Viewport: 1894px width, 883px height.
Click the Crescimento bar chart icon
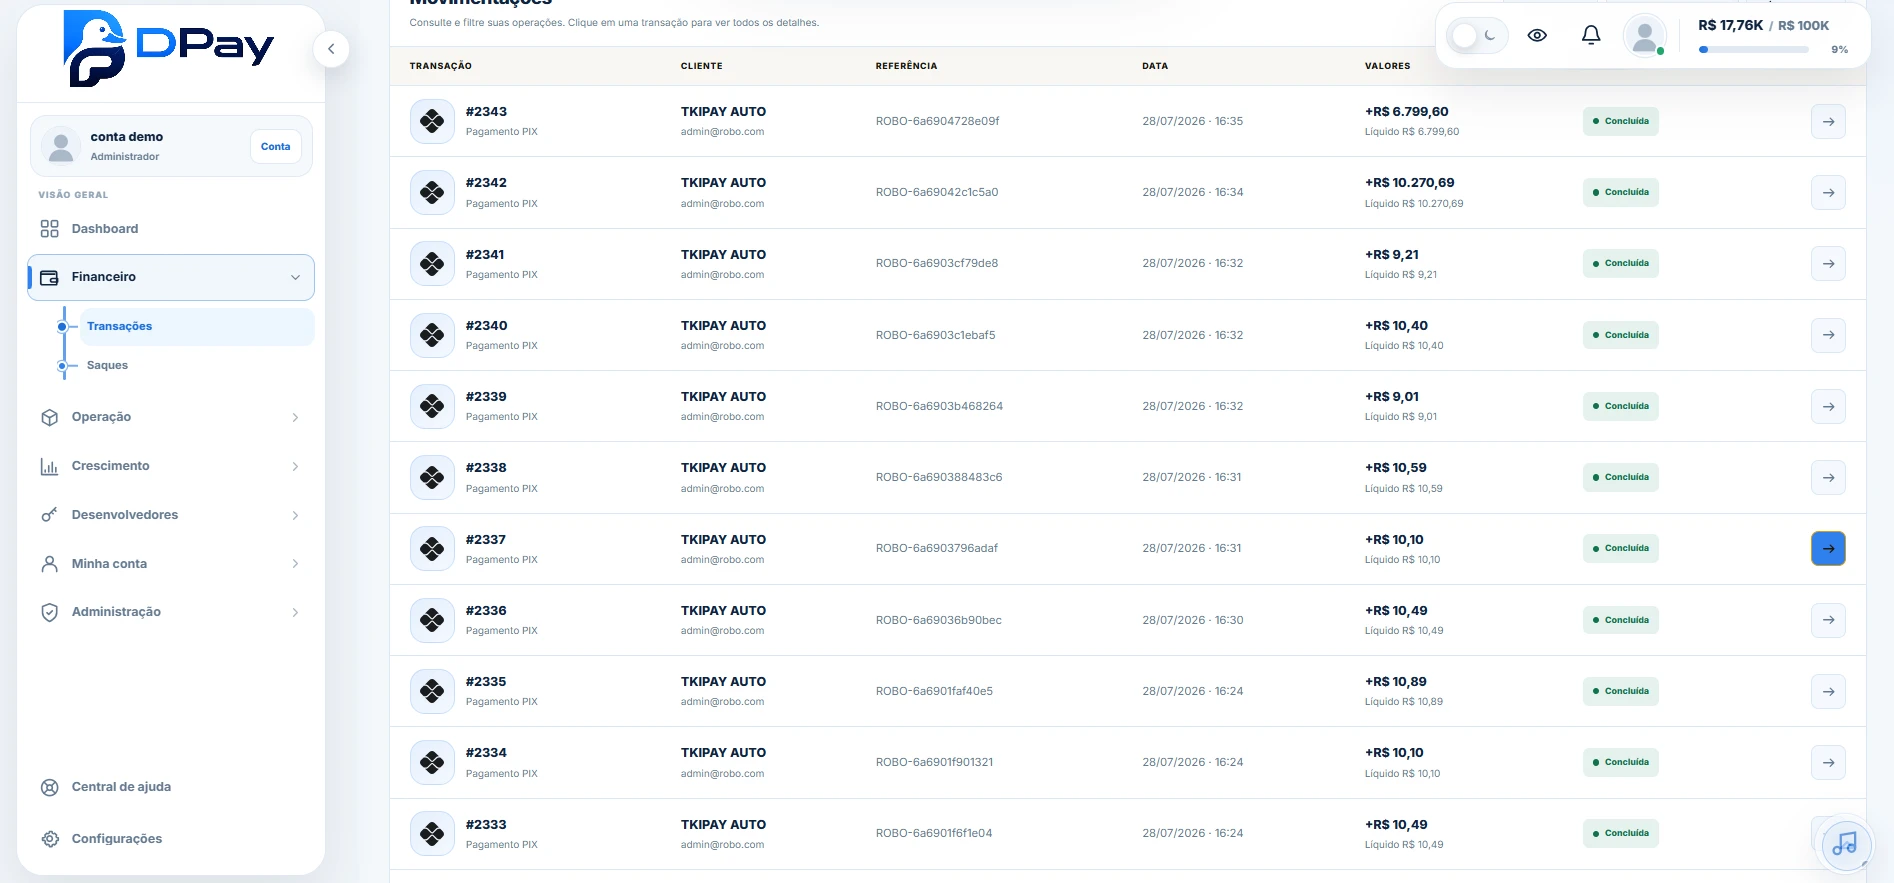click(x=49, y=466)
